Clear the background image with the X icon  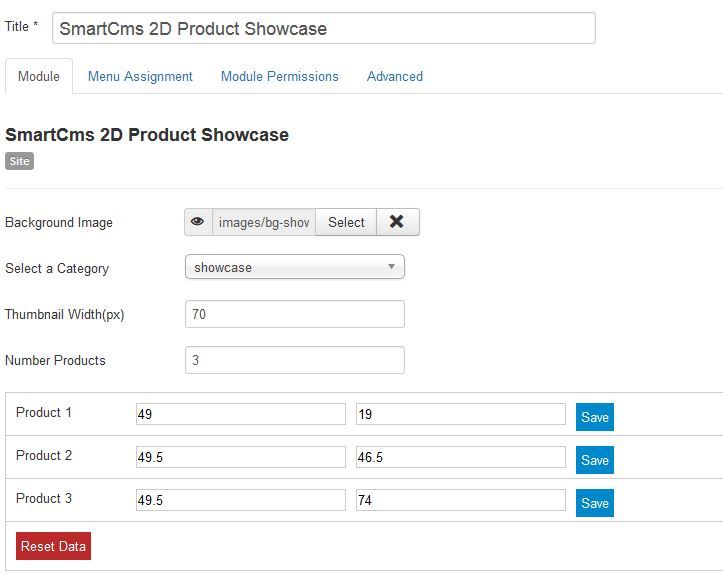tap(397, 222)
